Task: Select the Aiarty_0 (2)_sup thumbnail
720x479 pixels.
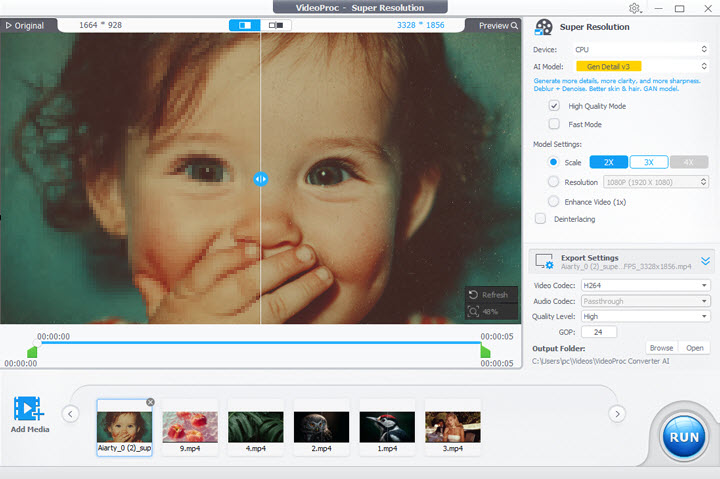Action: pos(124,427)
